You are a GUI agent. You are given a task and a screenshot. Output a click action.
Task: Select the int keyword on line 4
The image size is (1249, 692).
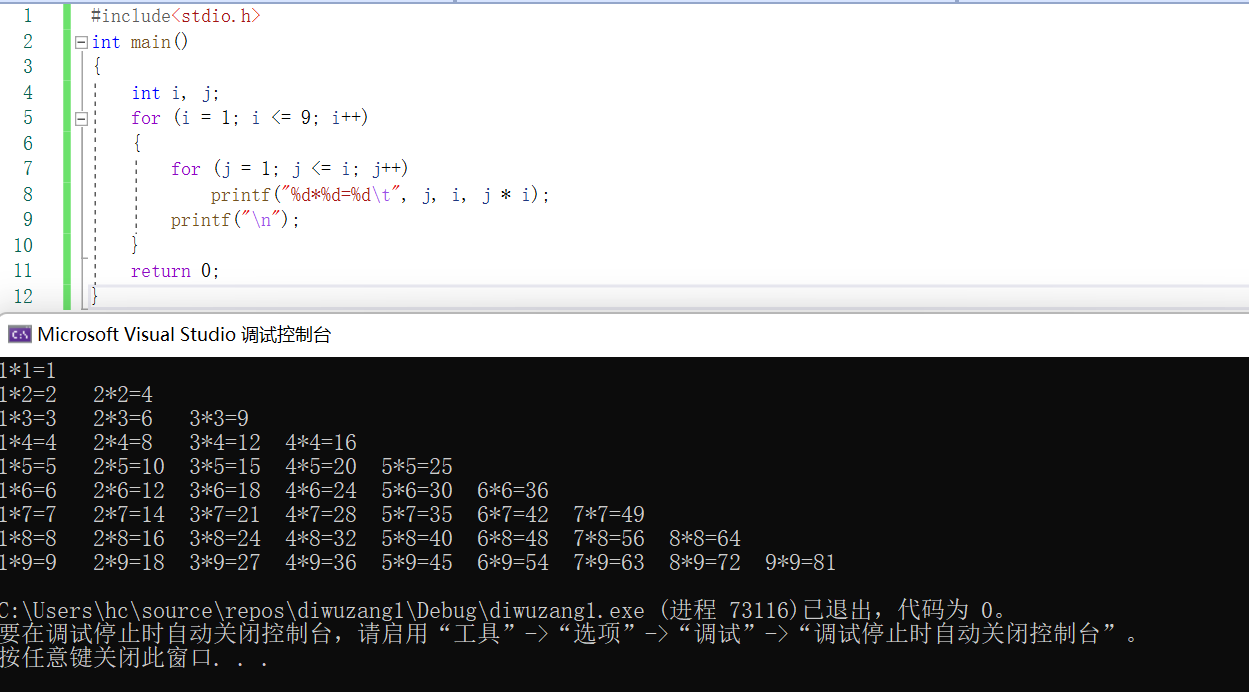[145, 92]
